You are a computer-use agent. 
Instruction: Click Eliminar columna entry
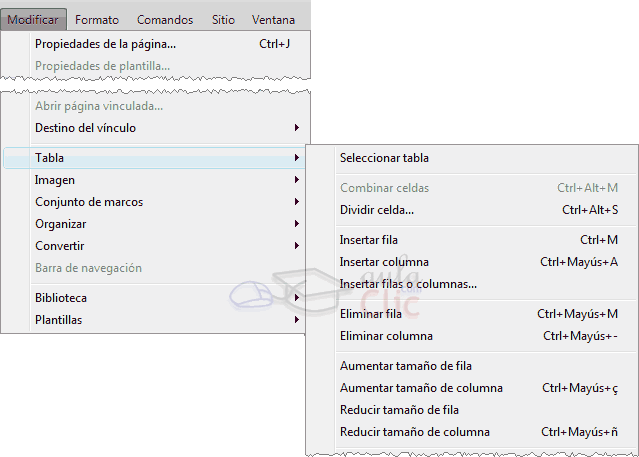coord(386,336)
